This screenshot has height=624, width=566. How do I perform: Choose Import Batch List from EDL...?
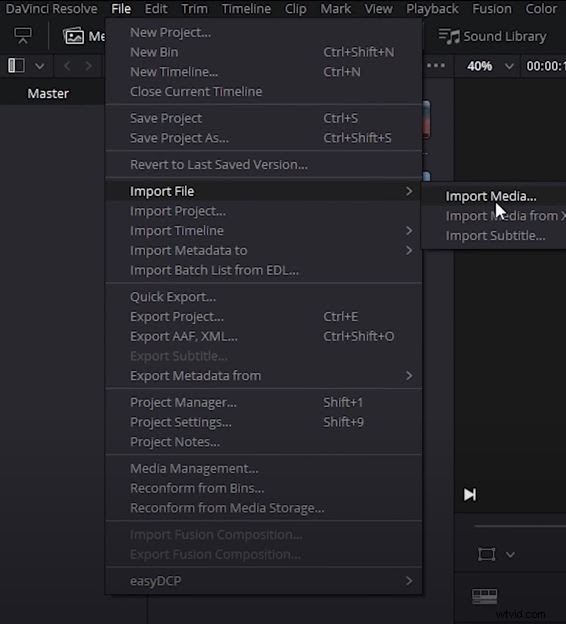(263, 270)
